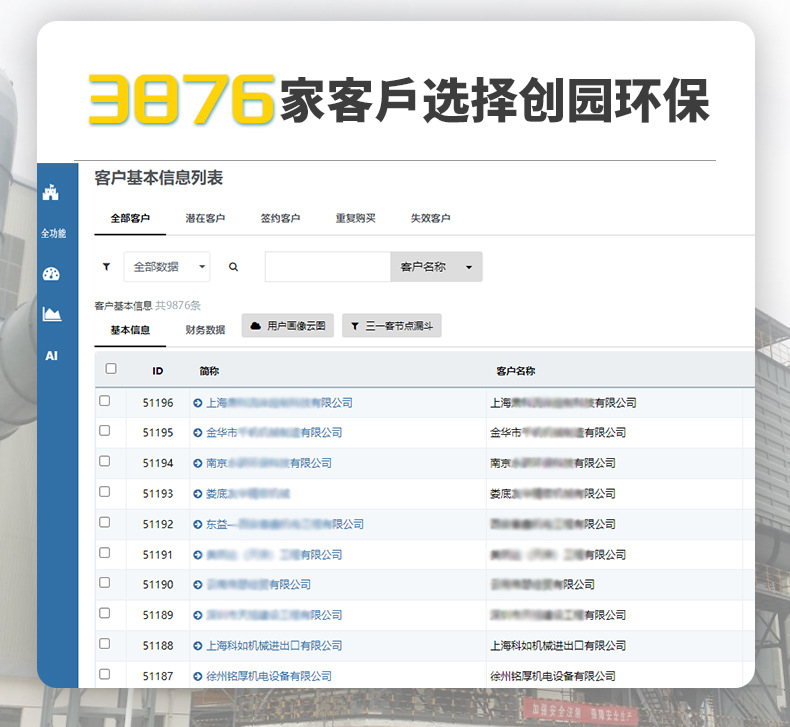Open the 金华市 company link in row 51195
This screenshot has width=790, height=727.
click(x=274, y=433)
